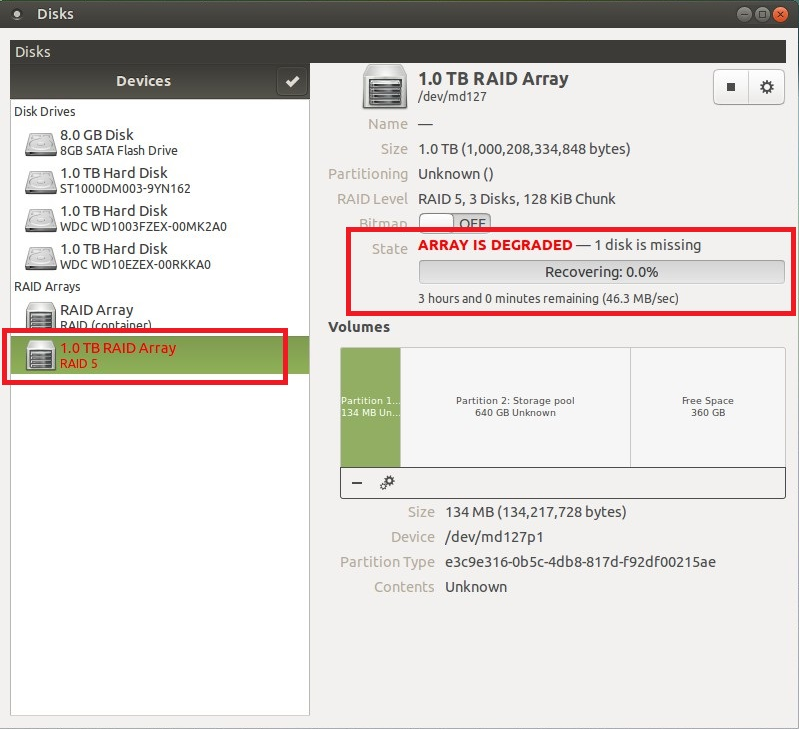Select the WDC WD10EZEX-00RKKA0 hard disk

point(160,257)
